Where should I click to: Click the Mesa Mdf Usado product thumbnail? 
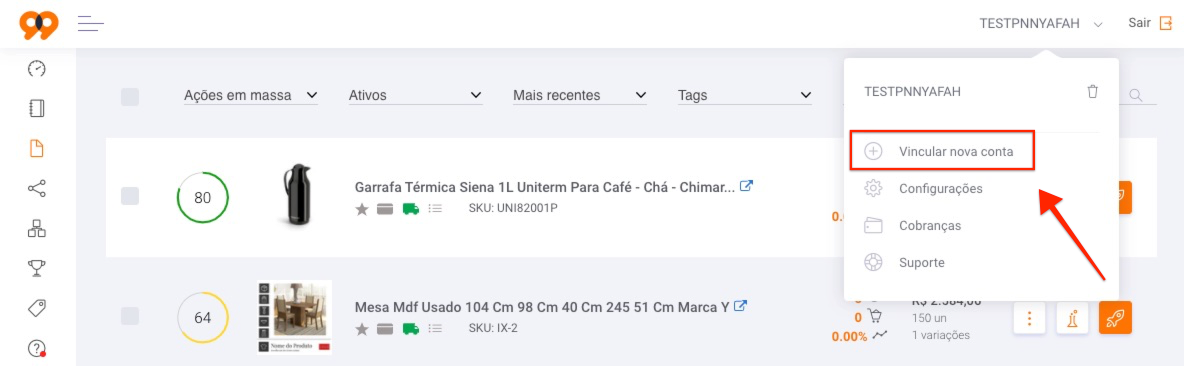pyautogui.click(x=294, y=317)
